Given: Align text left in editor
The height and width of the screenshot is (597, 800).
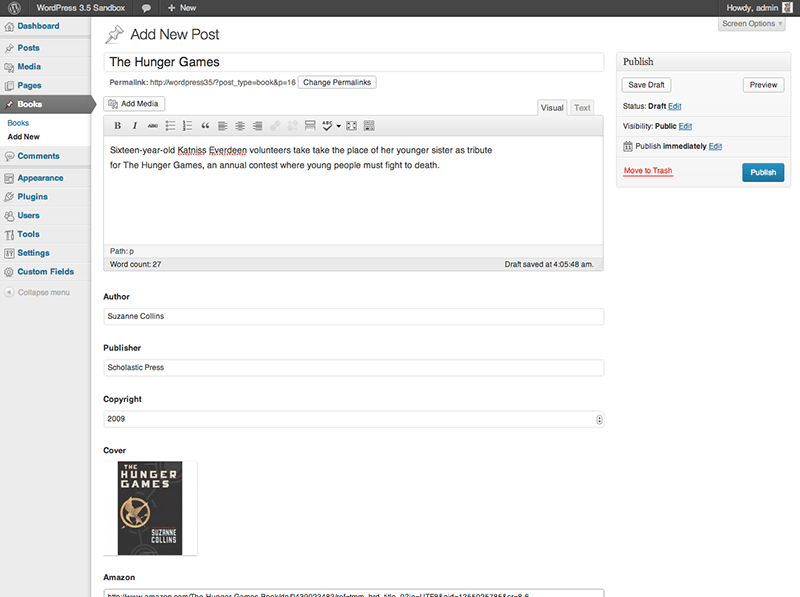Looking at the screenshot, I should (x=222, y=126).
